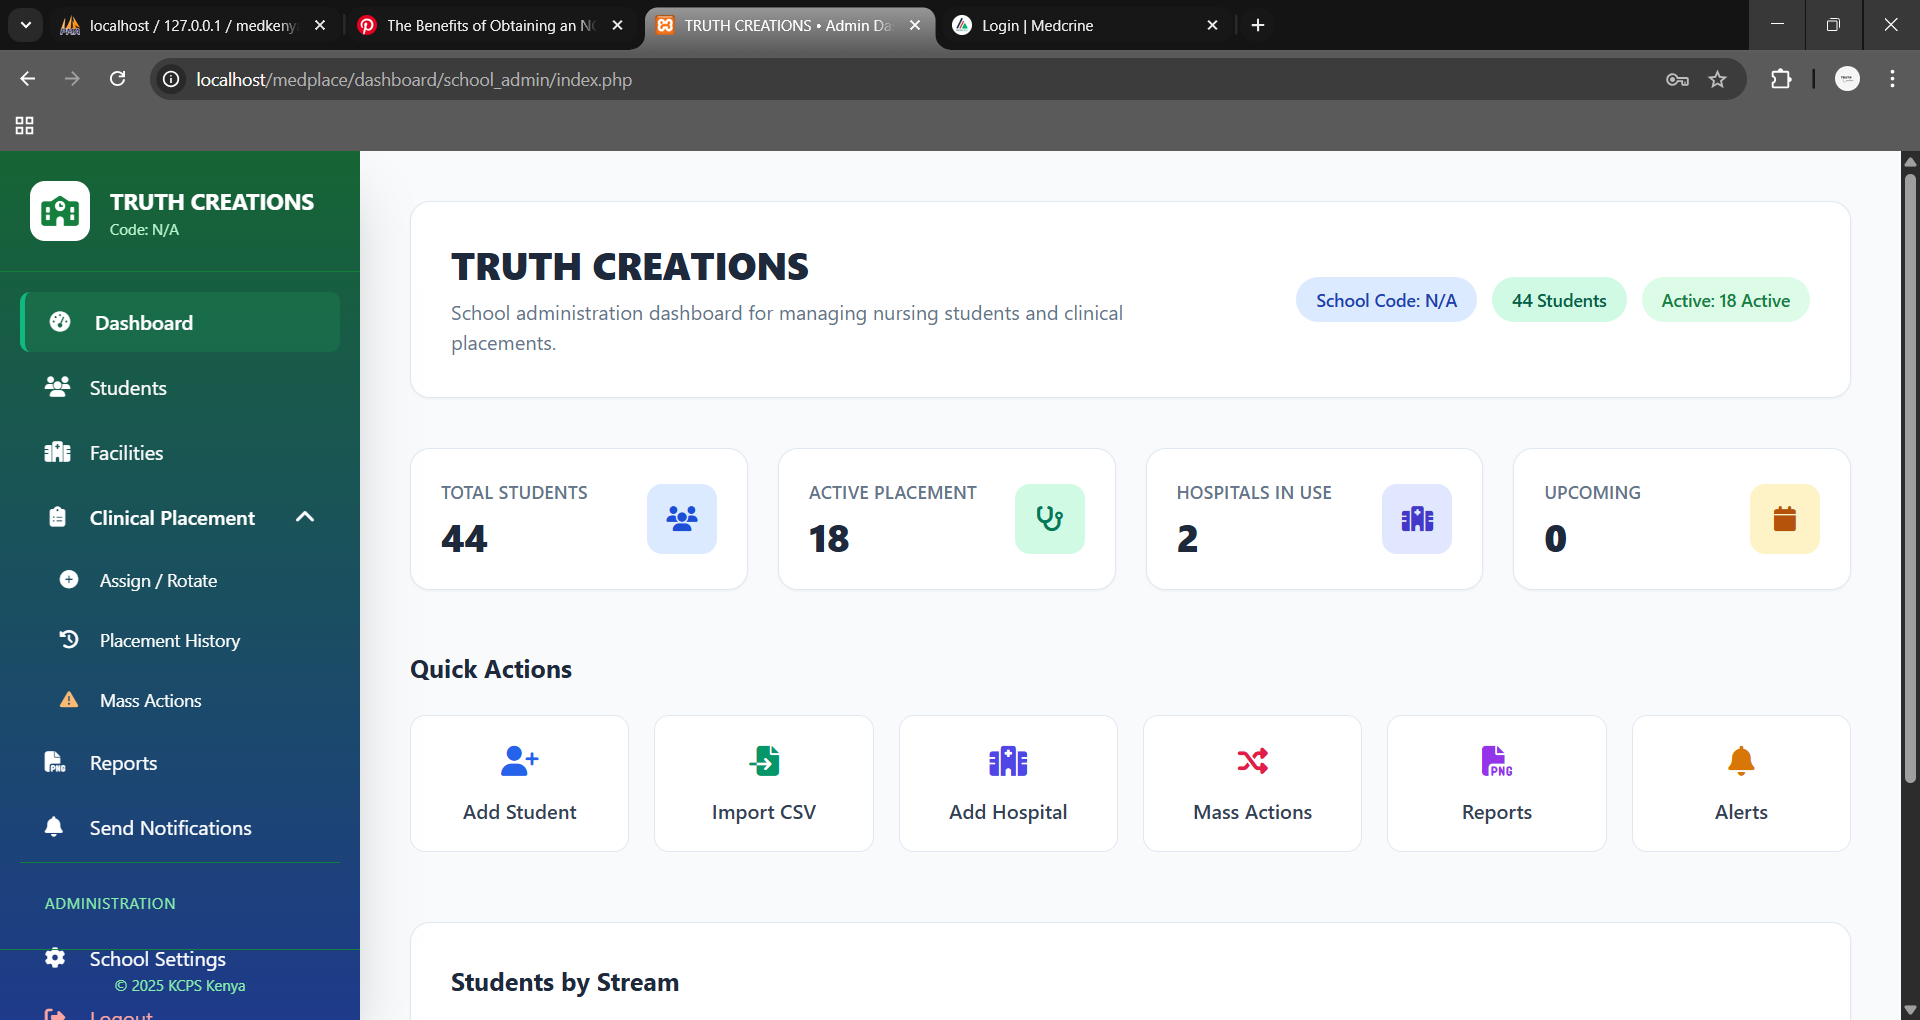Click the Import CSV file icon
Image resolution: width=1920 pixels, height=1020 pixels.
point(764,761)
